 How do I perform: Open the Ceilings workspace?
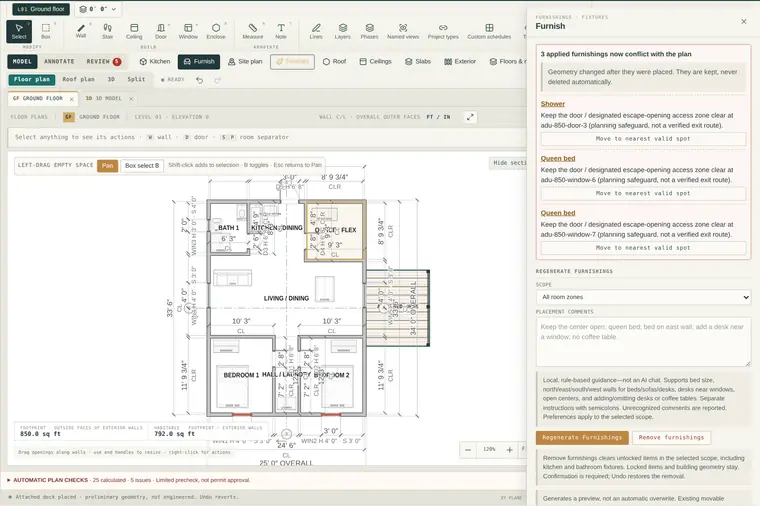376,62
